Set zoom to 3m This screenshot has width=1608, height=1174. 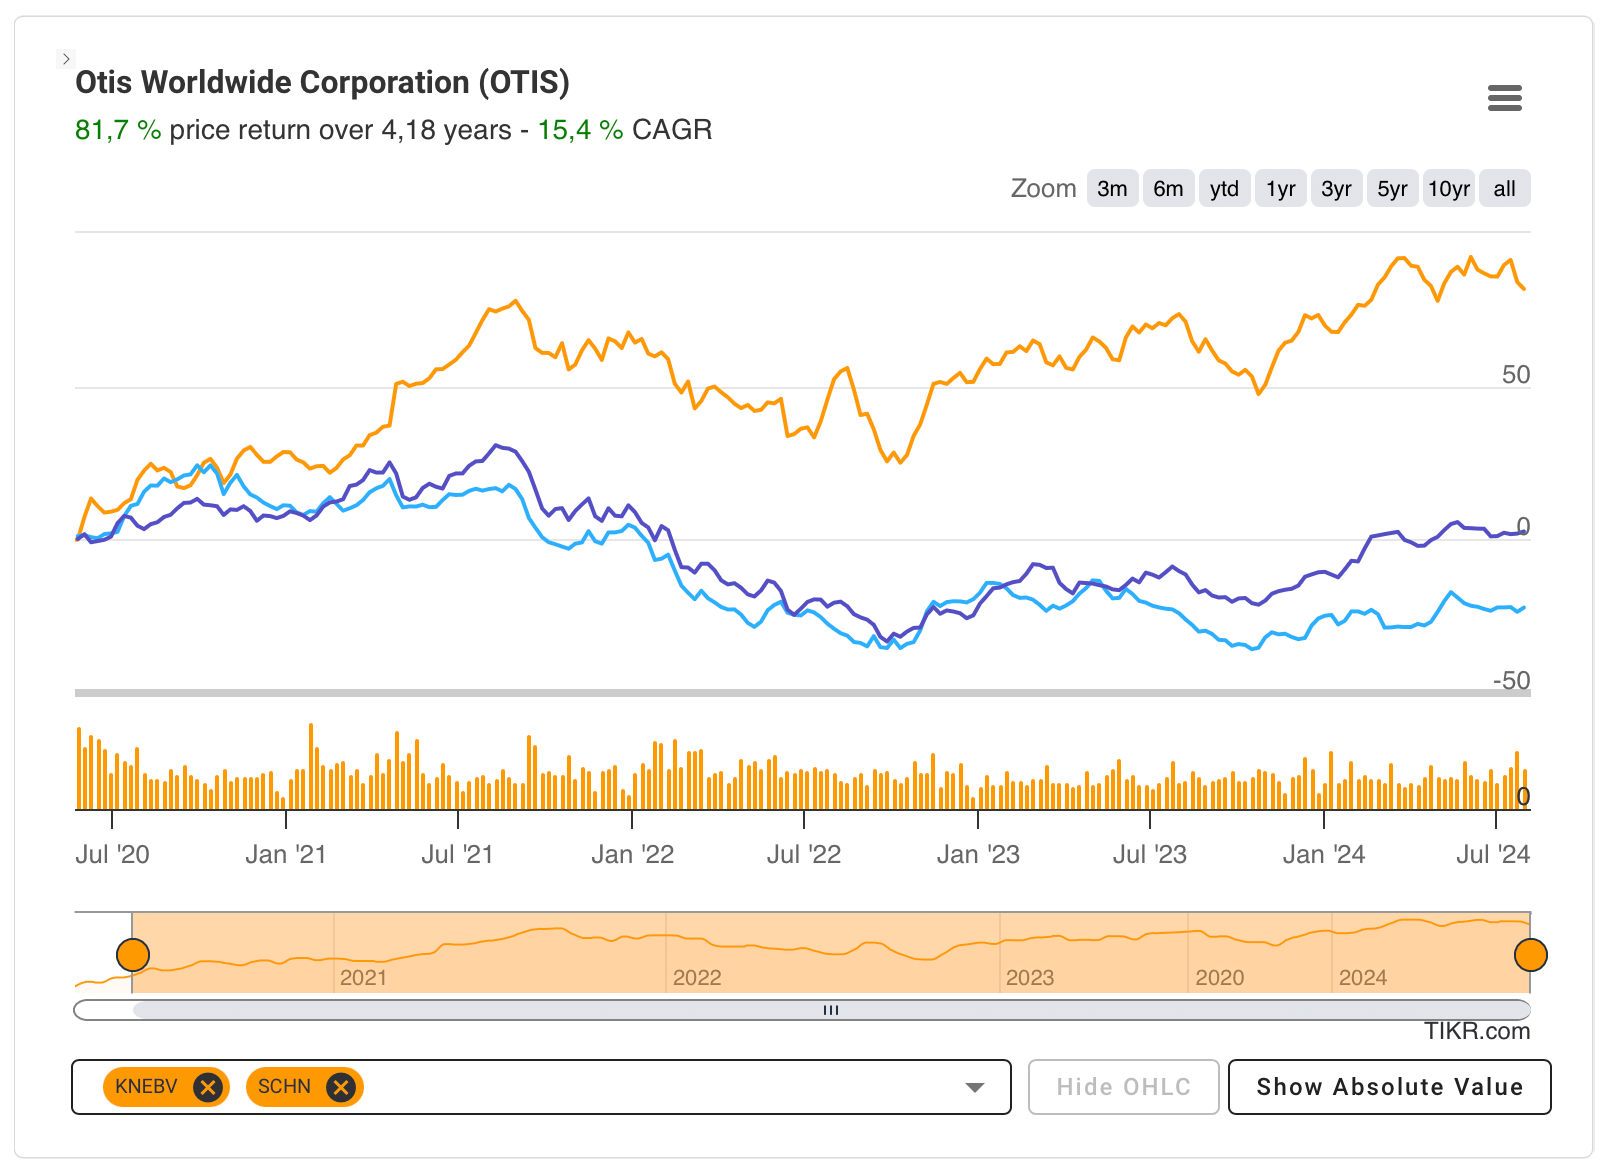click(1112, 189)
